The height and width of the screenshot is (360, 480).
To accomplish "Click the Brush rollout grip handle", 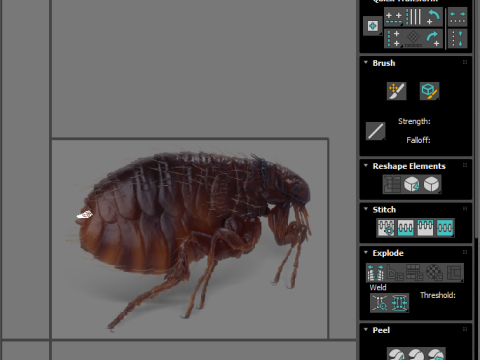I will (465, 62).
